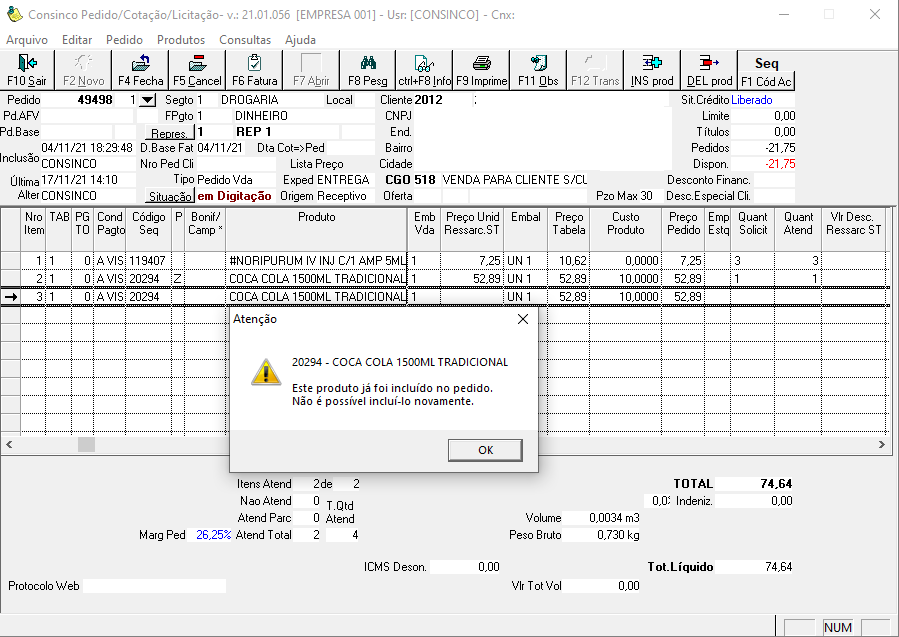Open the Editar menu
The image size is (899, 637).
click(77, 40)
